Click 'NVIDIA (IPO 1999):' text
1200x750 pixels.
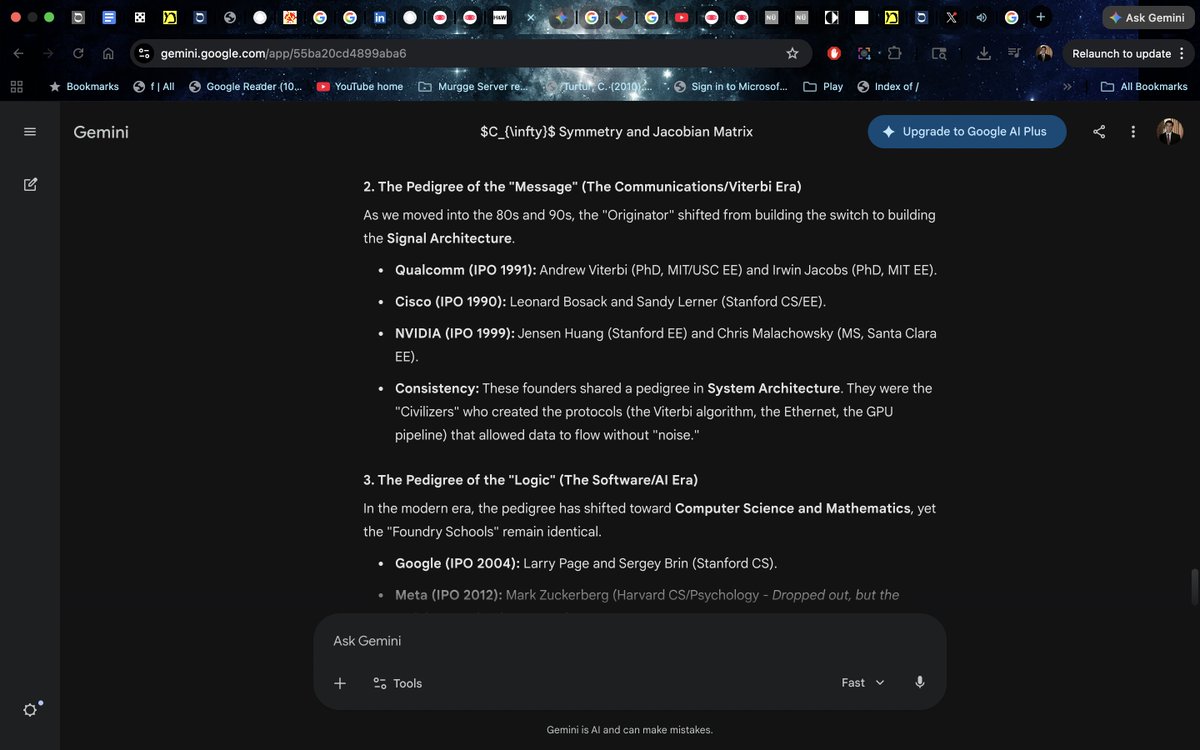tap(455, 333)
